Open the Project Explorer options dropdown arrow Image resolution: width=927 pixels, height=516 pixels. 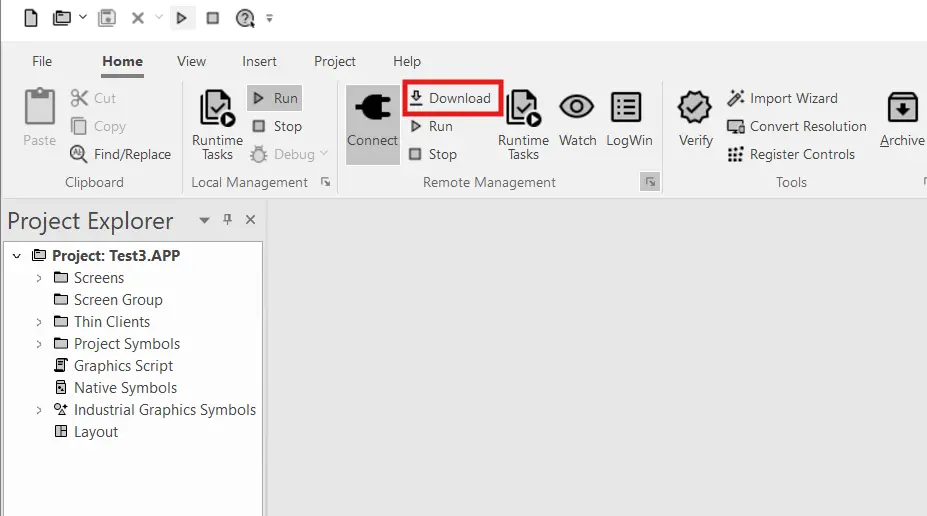204,220
